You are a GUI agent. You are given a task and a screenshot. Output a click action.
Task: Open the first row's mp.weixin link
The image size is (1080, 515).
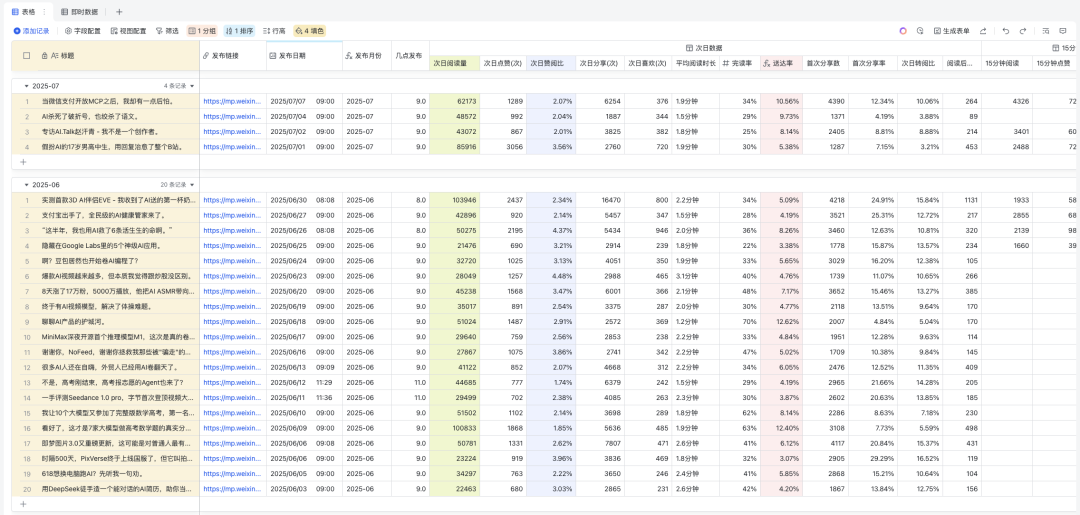tap(232, 101)
